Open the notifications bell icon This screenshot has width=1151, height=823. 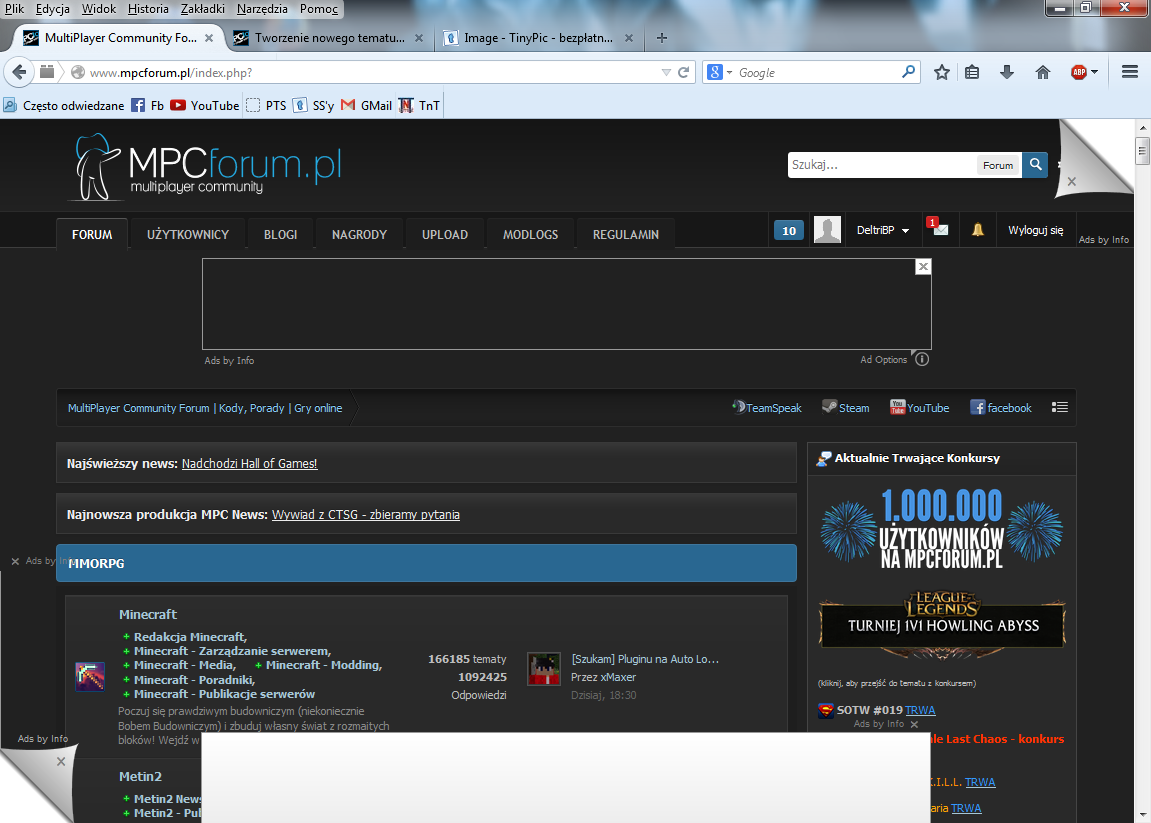click(x=978, y=230)
